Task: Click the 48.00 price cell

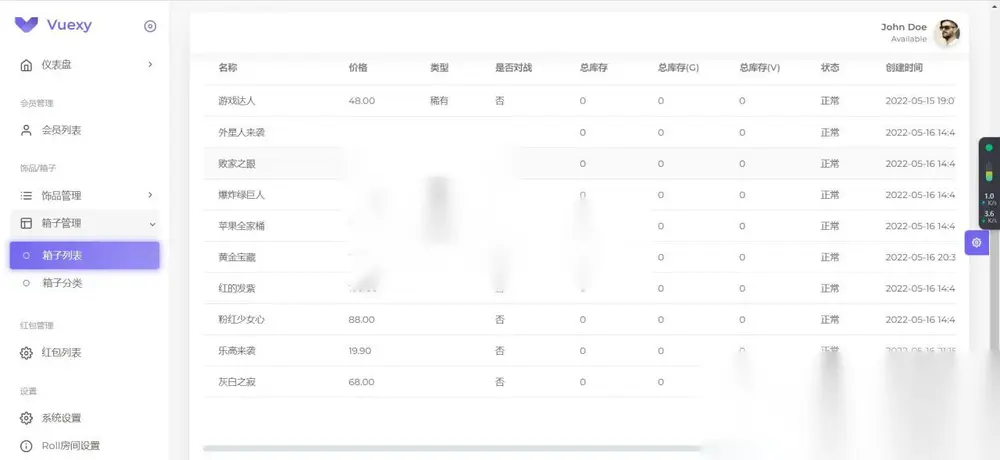Action: 362,101
